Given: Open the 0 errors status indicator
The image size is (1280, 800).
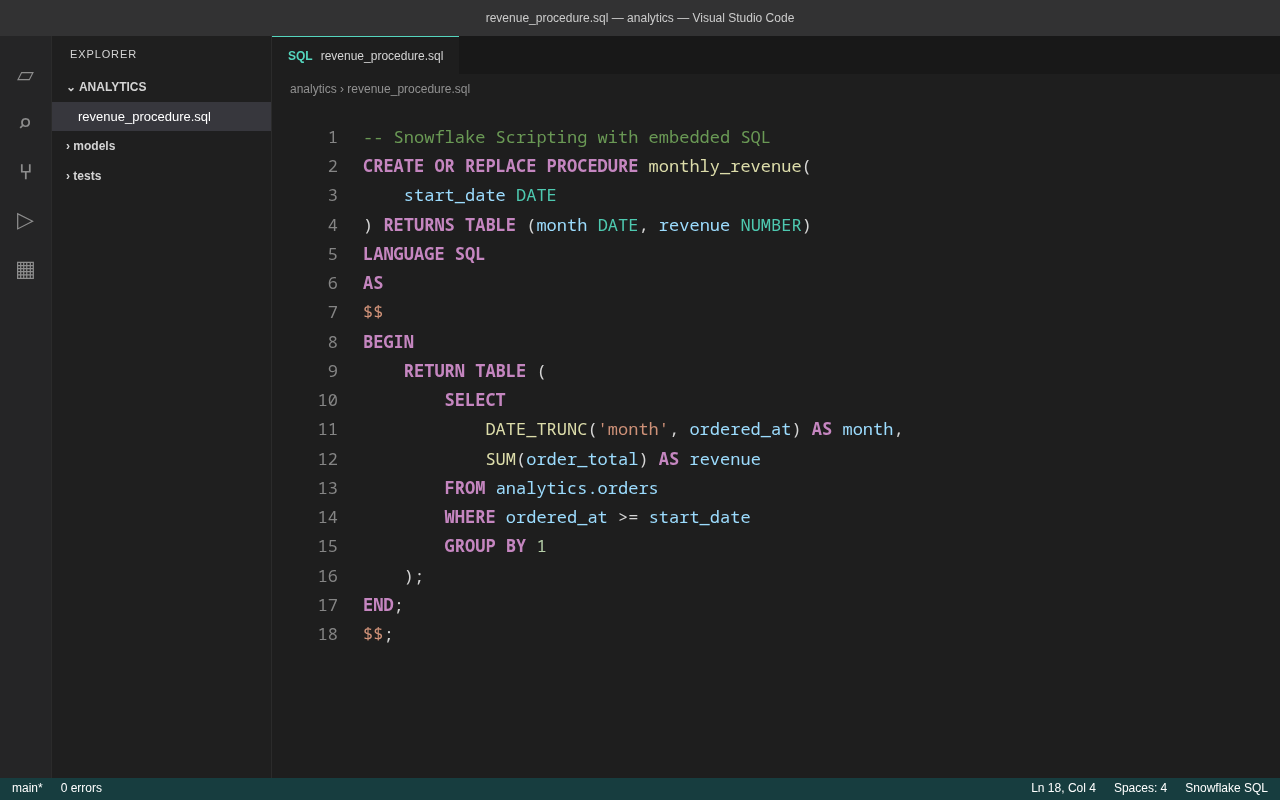Looking at the screenshot, I should click(81, 788).
